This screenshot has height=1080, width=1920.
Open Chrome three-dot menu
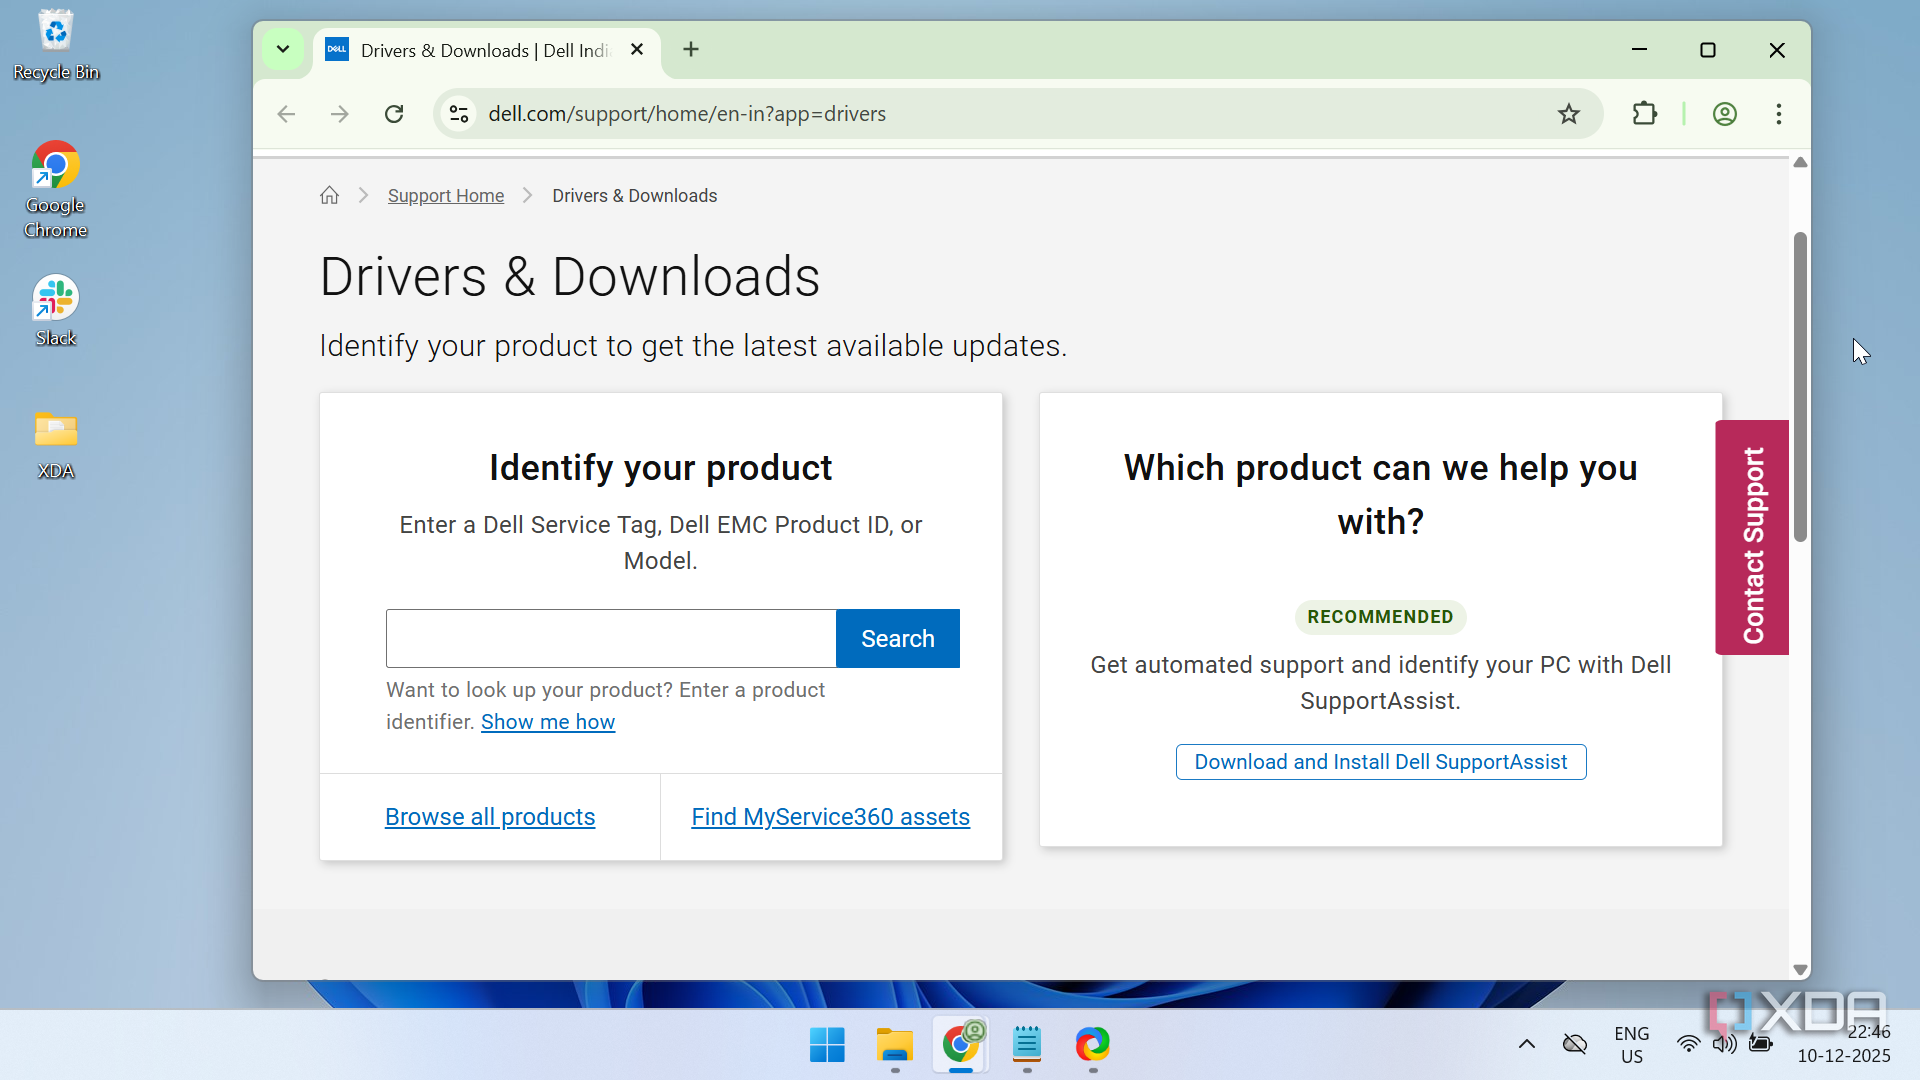pyautogui.click(x=1778, y=114)
